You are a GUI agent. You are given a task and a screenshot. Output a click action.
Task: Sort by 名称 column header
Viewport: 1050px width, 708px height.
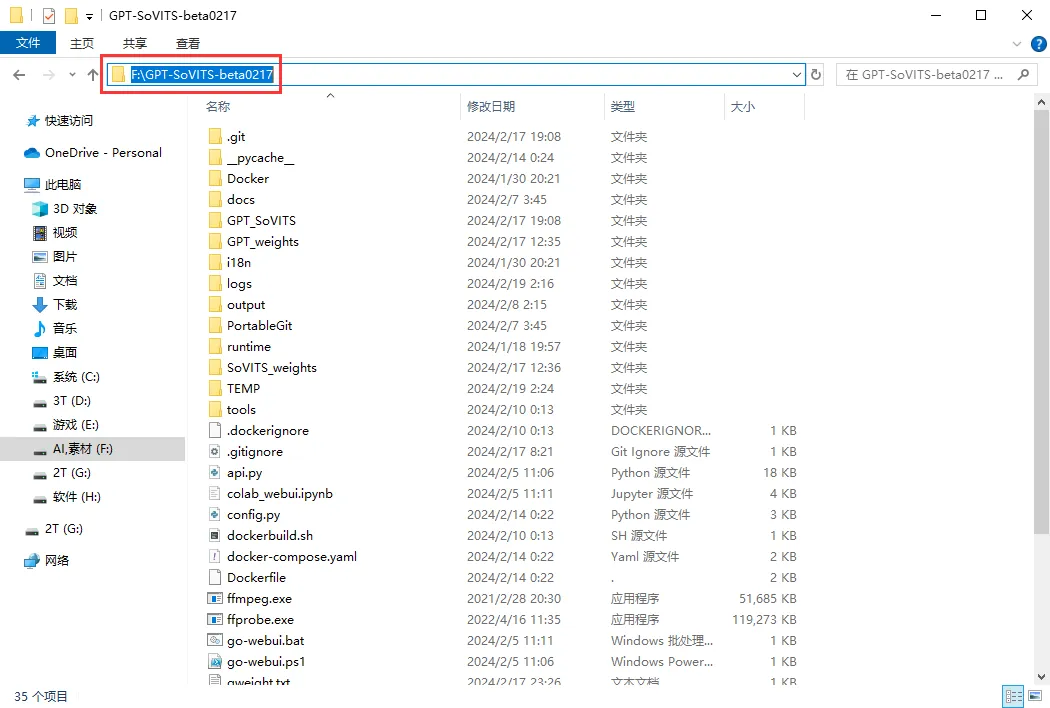218,107
